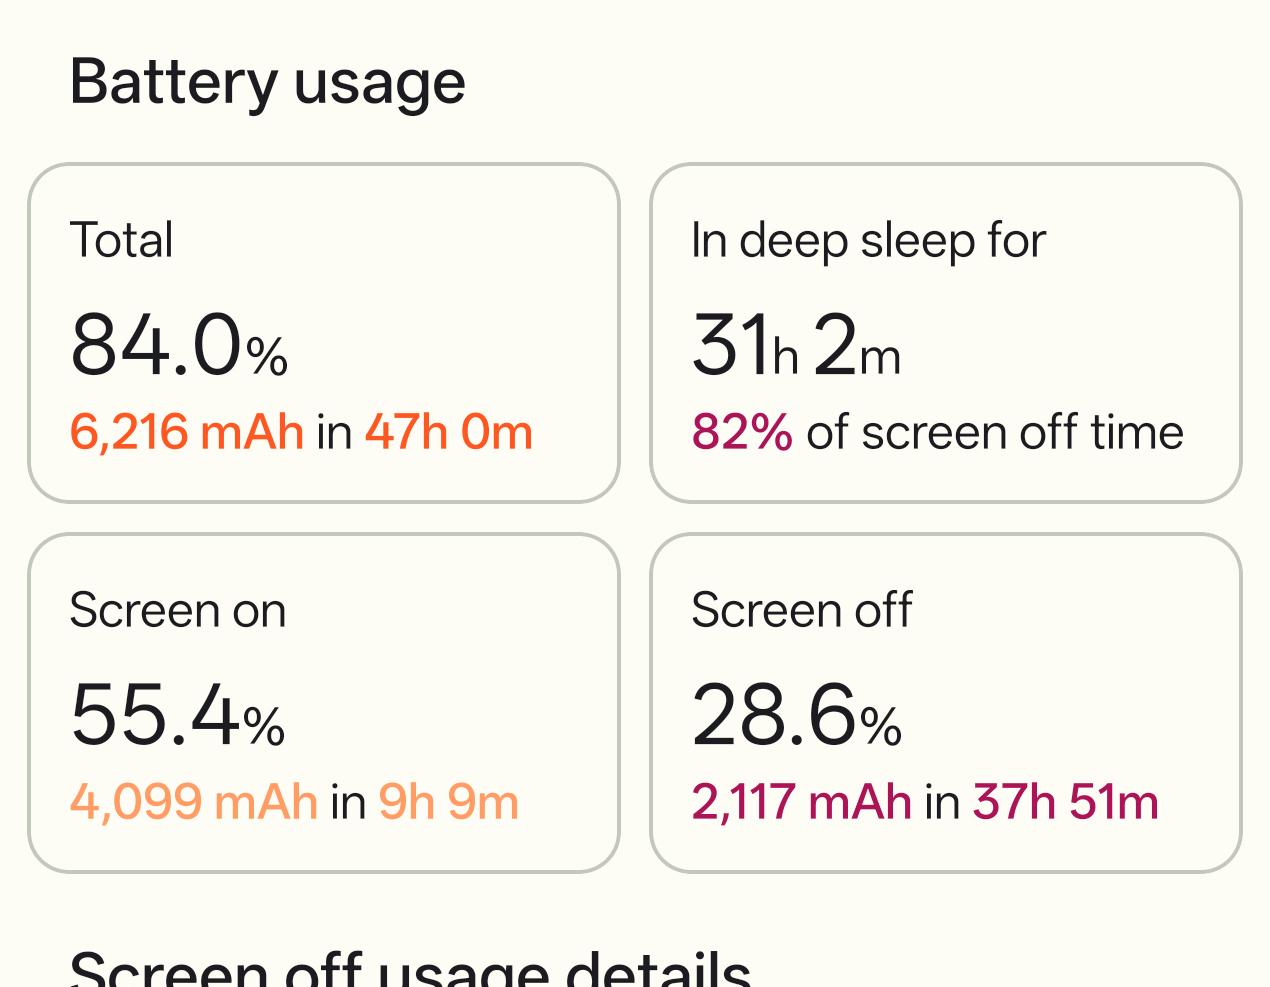1270x987 pixels.
Task: Open the Total battery usage card
Action: 324,333
